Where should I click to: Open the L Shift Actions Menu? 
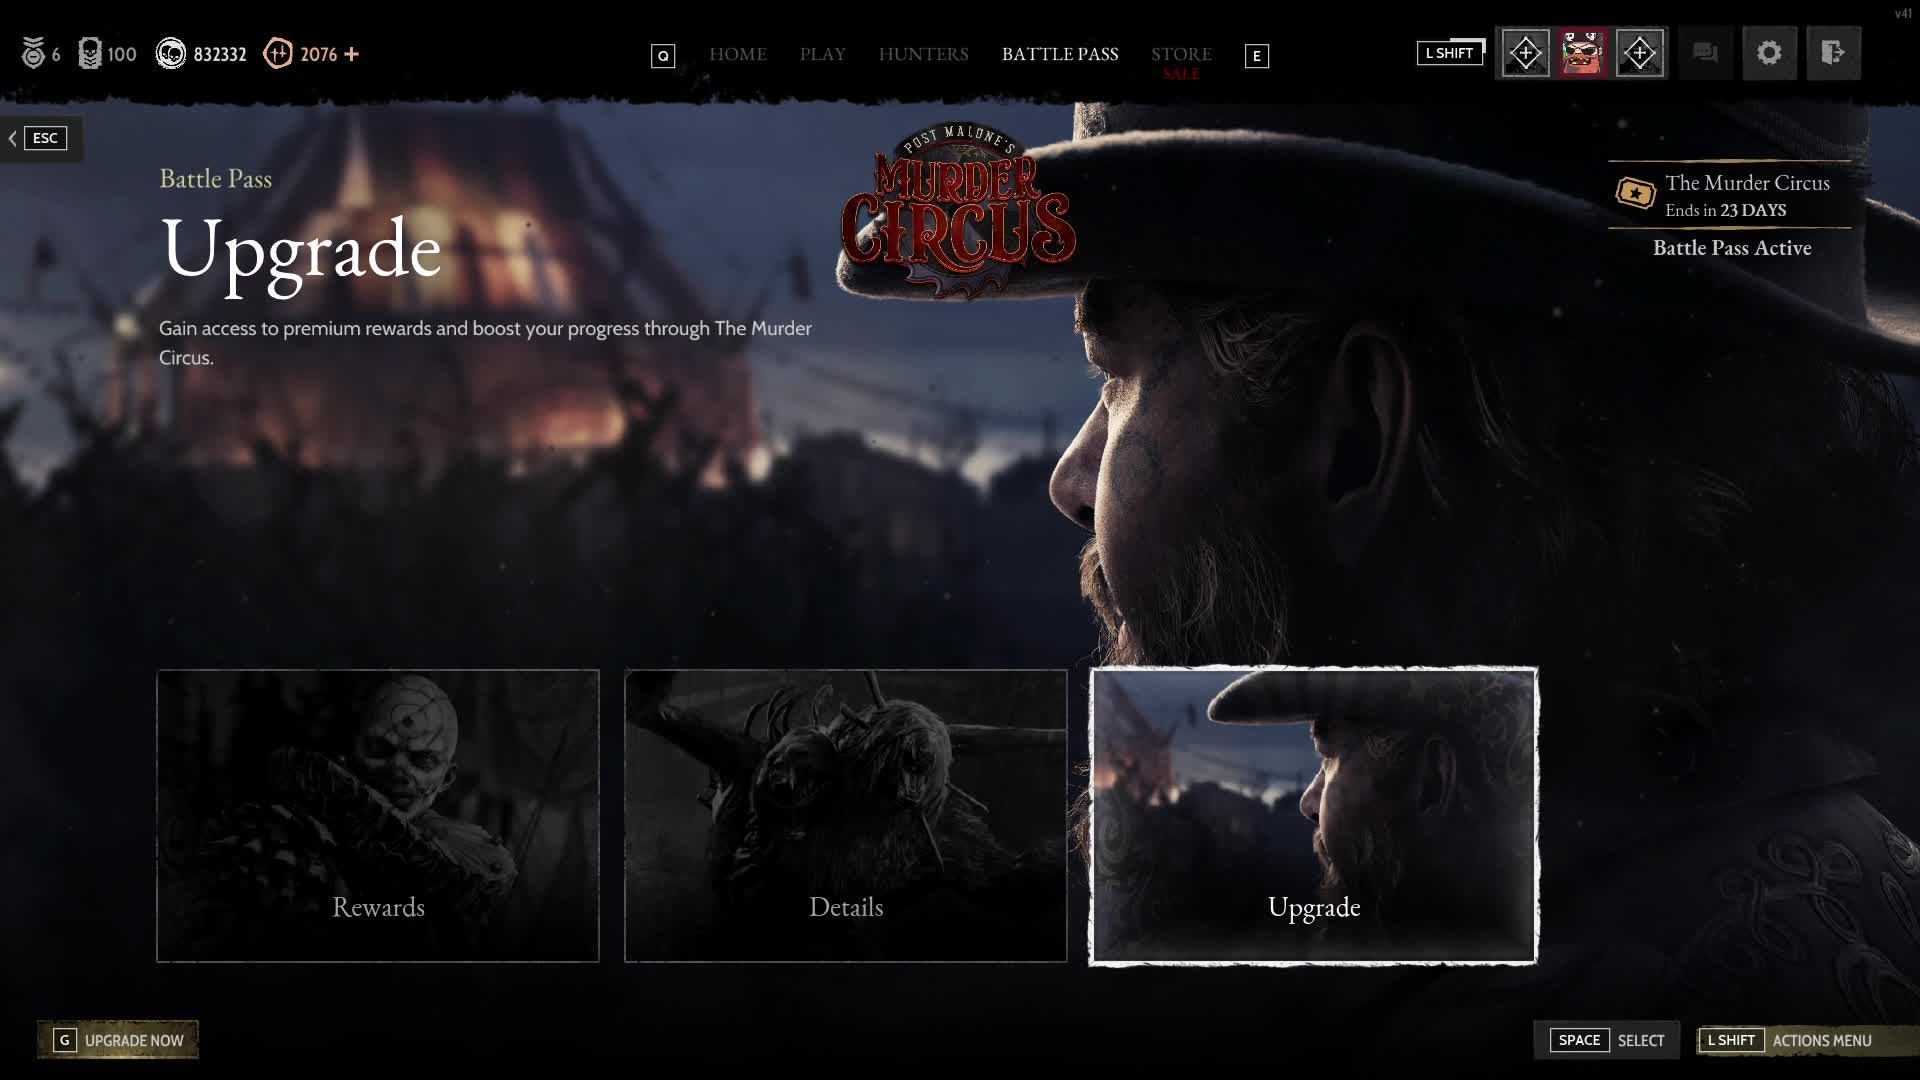coord(1788,1040)
